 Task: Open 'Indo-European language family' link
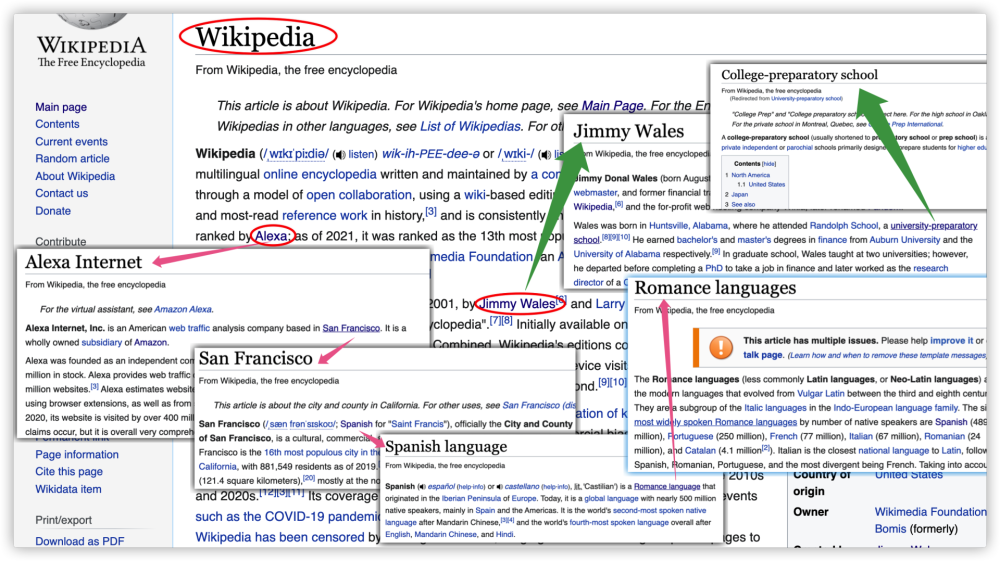coord(896,408)
